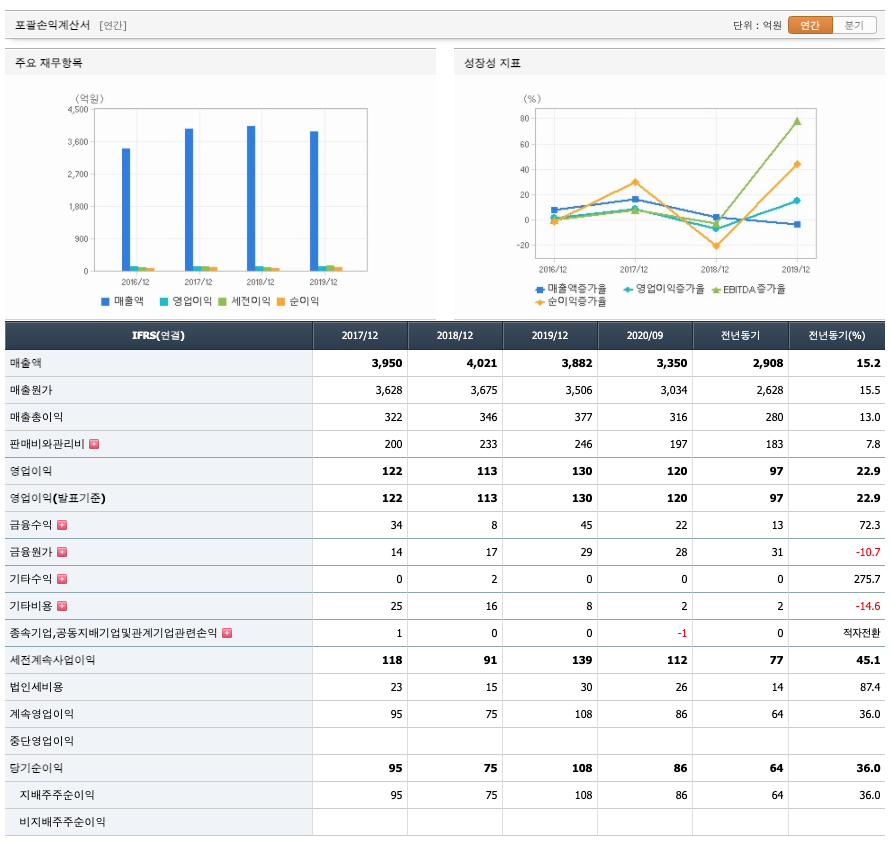The width and height of the screenshot is (890, 844).
Task: Select the 2019/12 column header
Action: coord(550,335)
